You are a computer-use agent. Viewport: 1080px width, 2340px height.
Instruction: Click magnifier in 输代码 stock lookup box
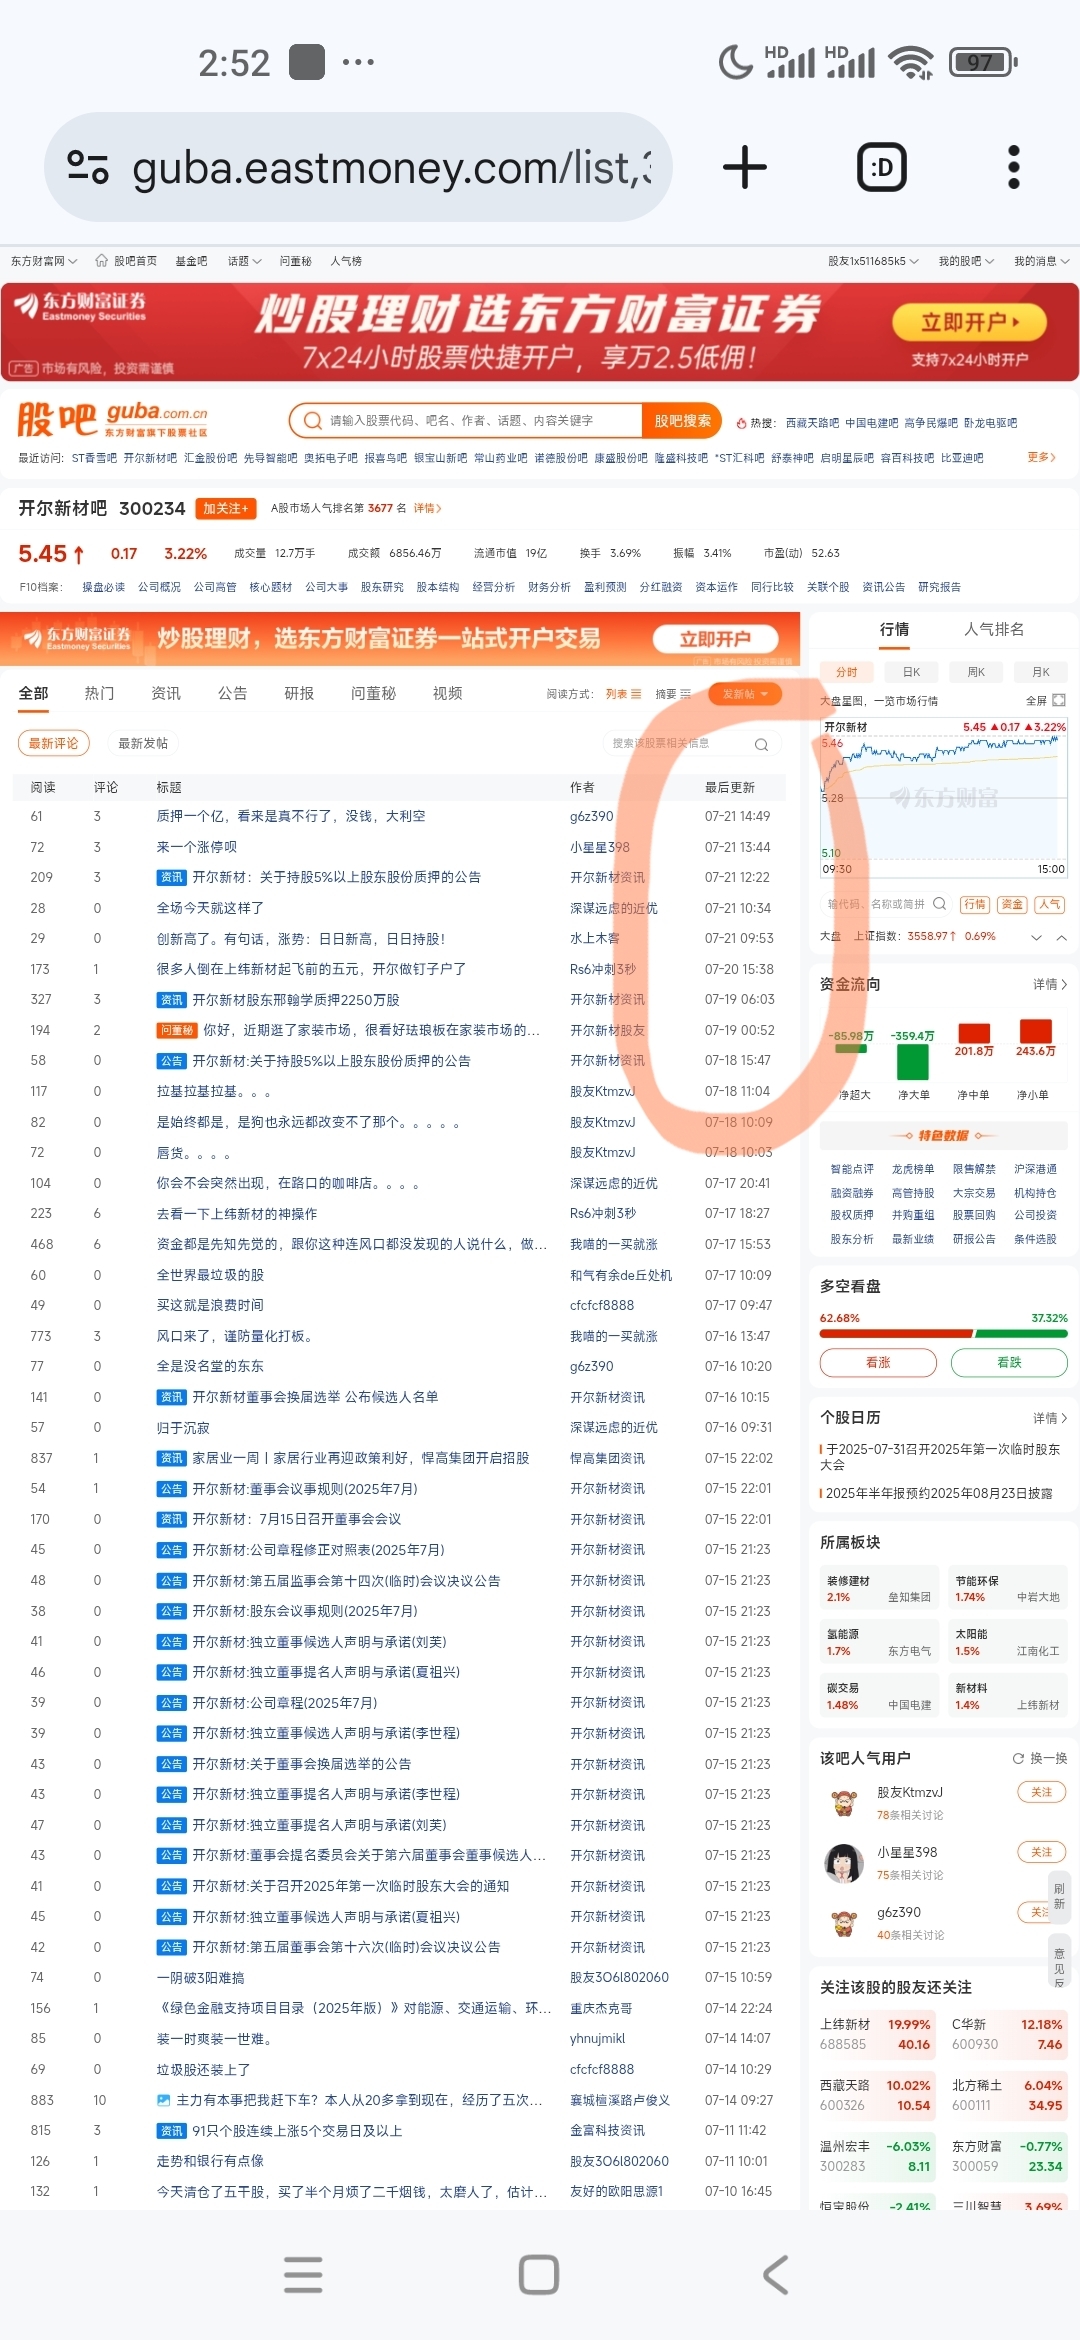939,904
